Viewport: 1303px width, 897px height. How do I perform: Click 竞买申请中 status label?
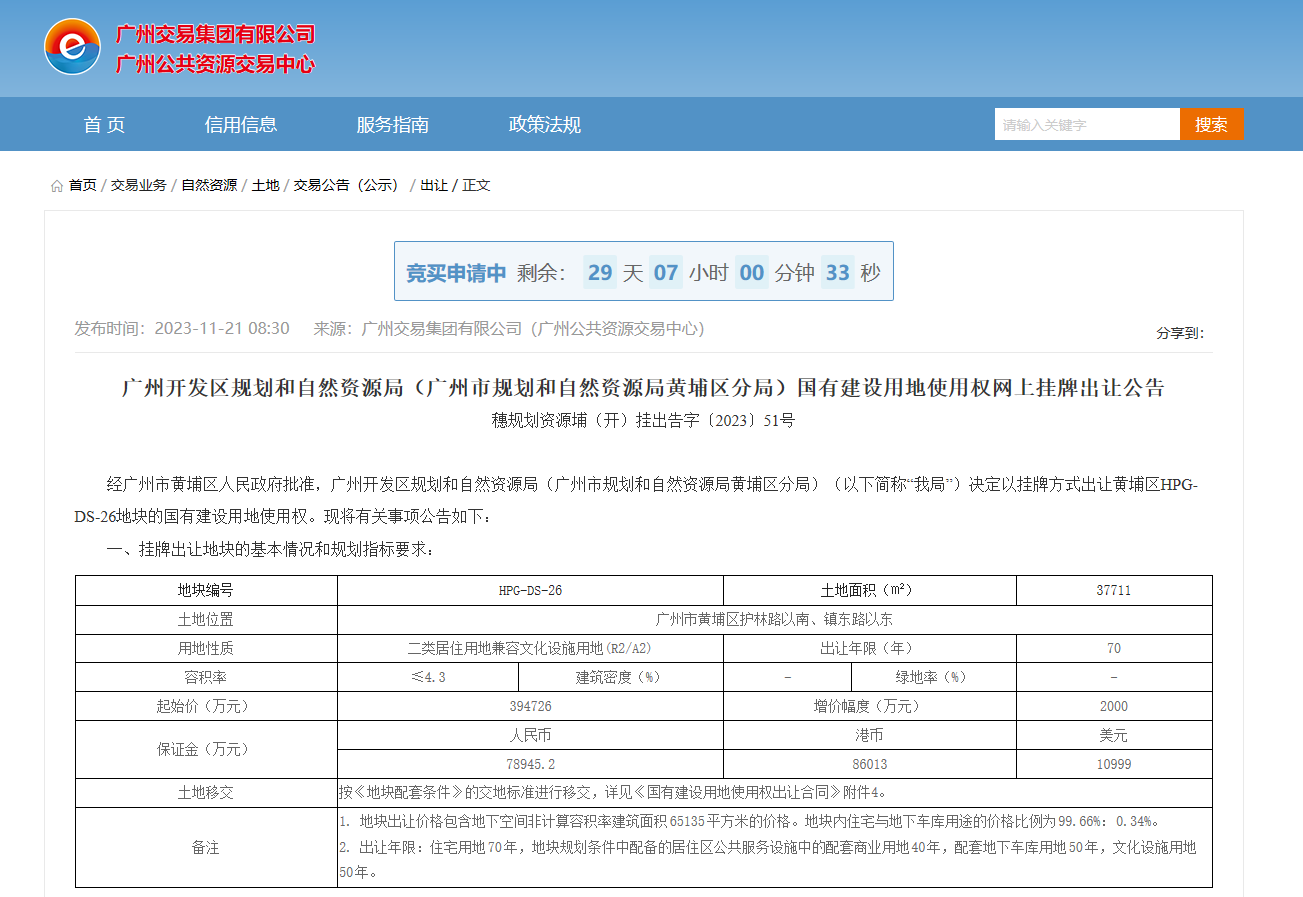coord(455,273)
